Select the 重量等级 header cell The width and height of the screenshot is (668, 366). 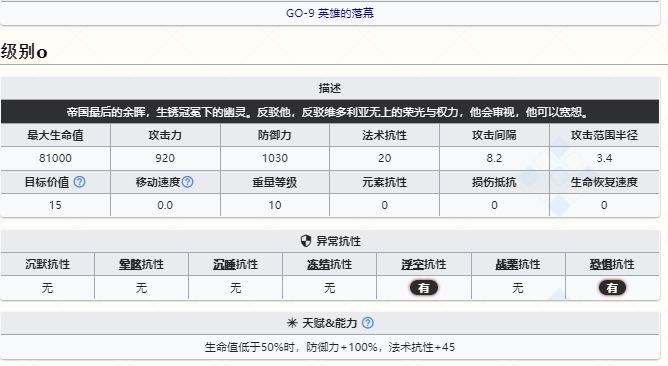click(275, 182)
